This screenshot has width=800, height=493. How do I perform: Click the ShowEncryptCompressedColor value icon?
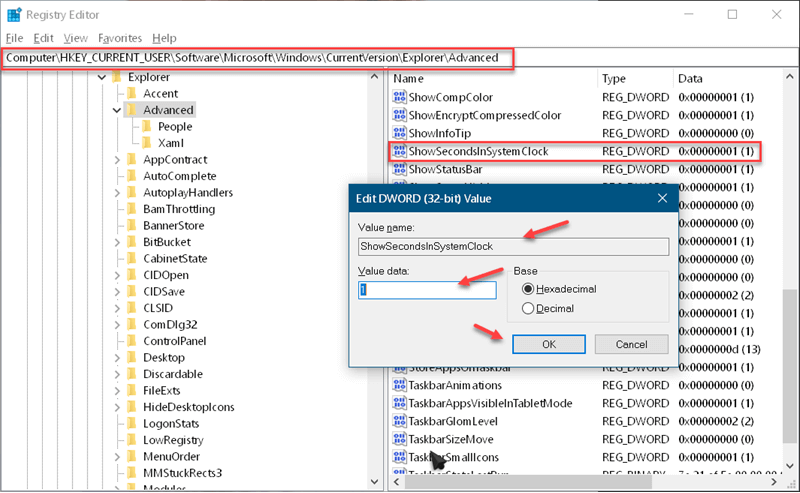[399, 115]
